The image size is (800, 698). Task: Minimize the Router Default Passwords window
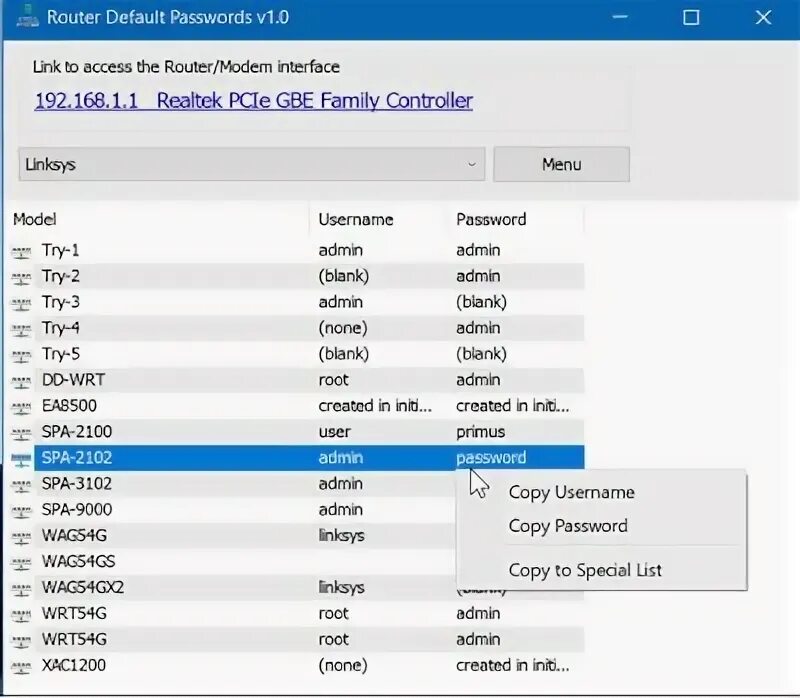tap(620, 17)
